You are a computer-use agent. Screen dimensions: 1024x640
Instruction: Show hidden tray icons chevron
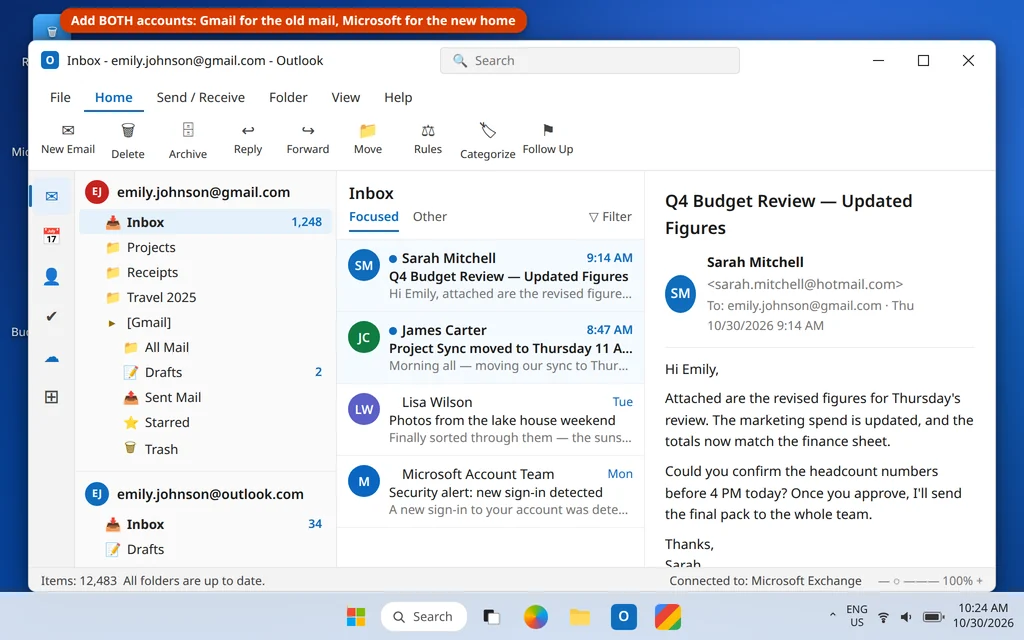(832, 615)
